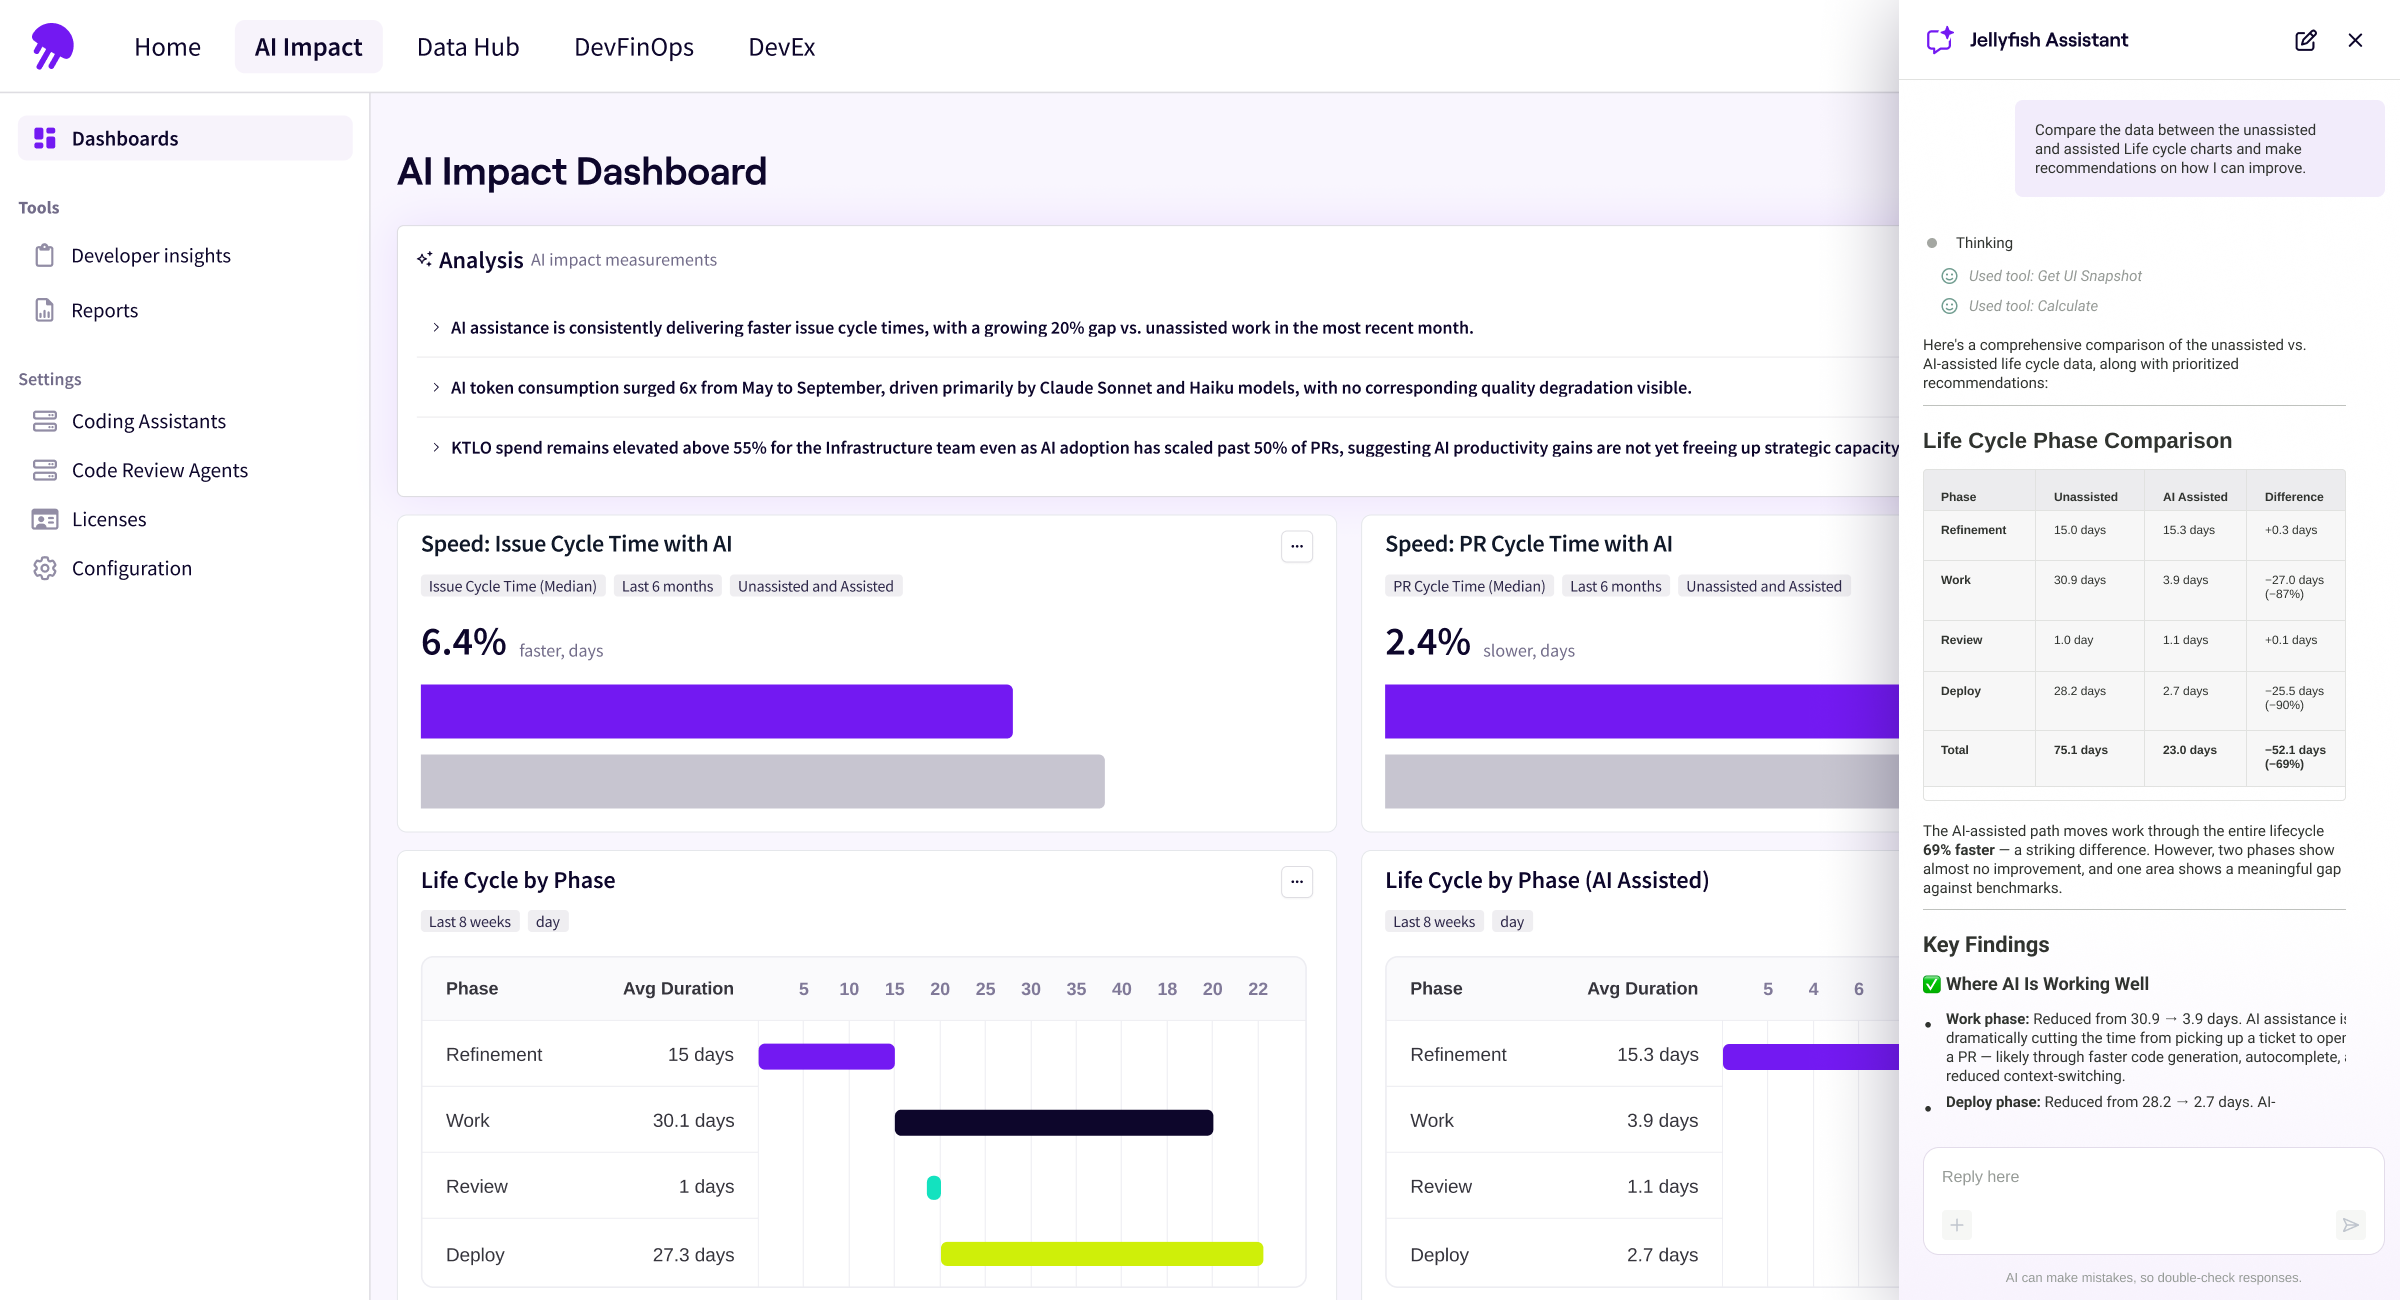Click the teal Review phase marker
2400x1300 pixels.
click(933, 1187)
